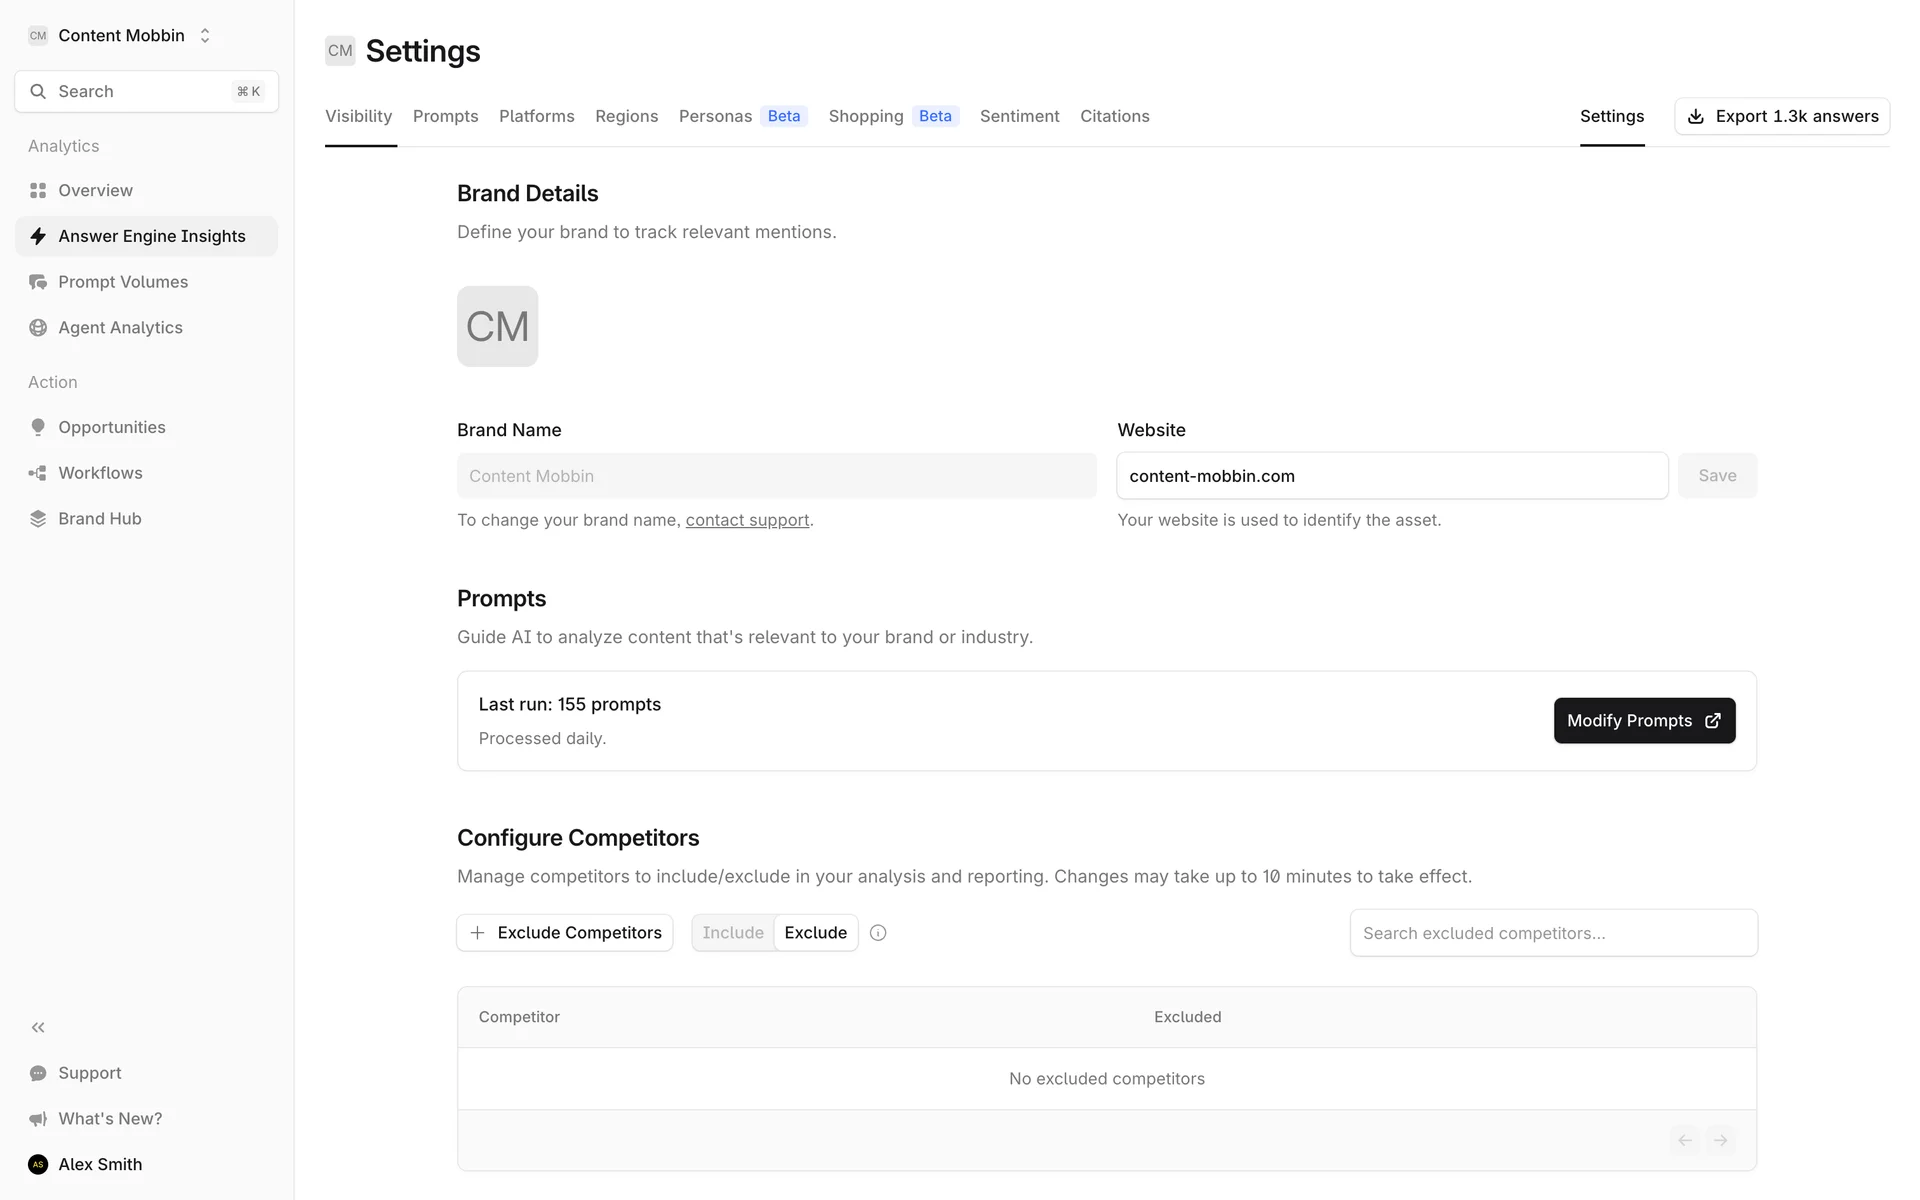Follow the contact support link
Viewport: 1920px width, 1200px height.
(747, 520)
